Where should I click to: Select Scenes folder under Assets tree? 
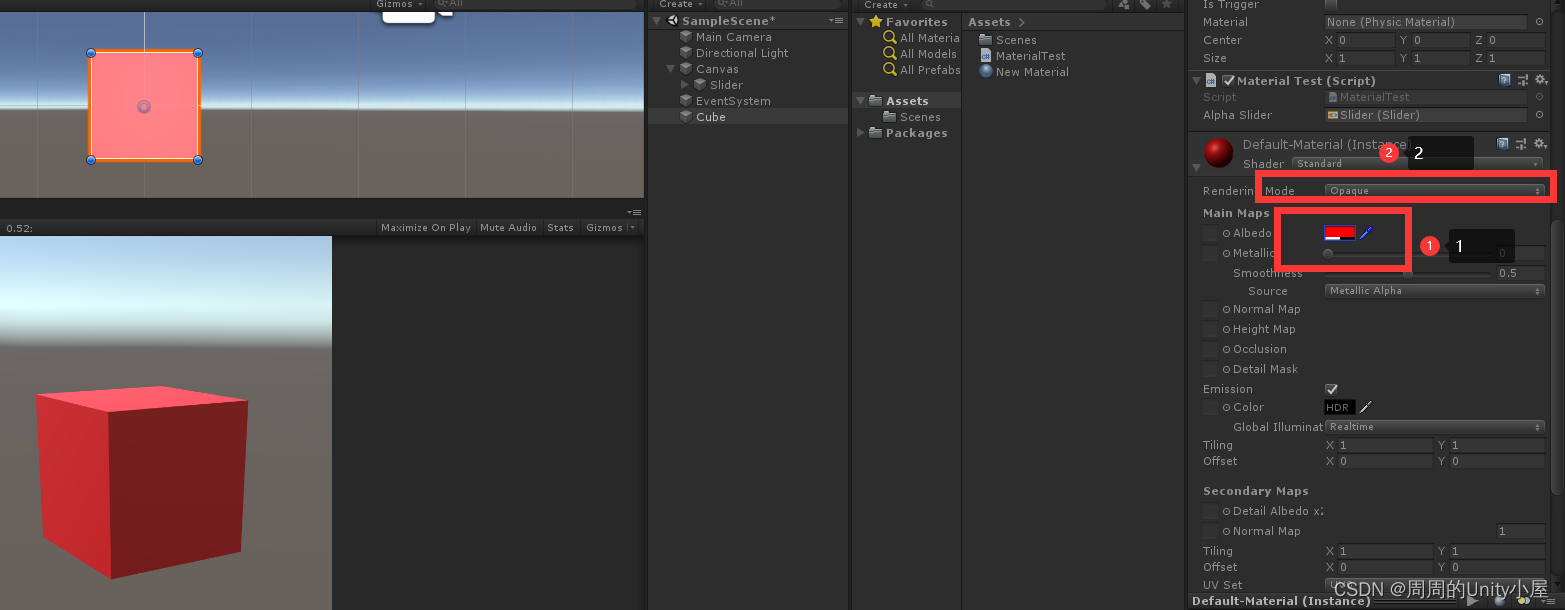[920, 117]
